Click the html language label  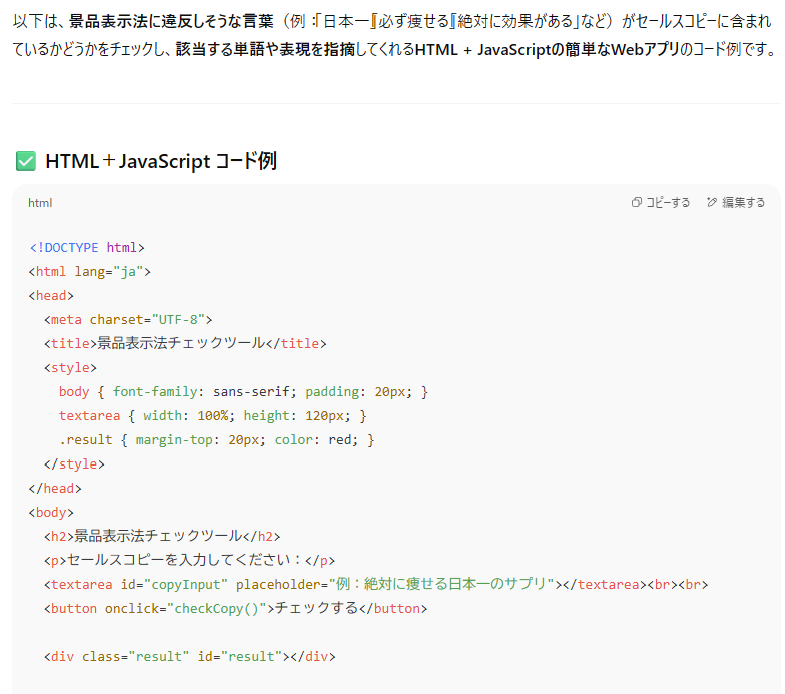click(40, 203)
